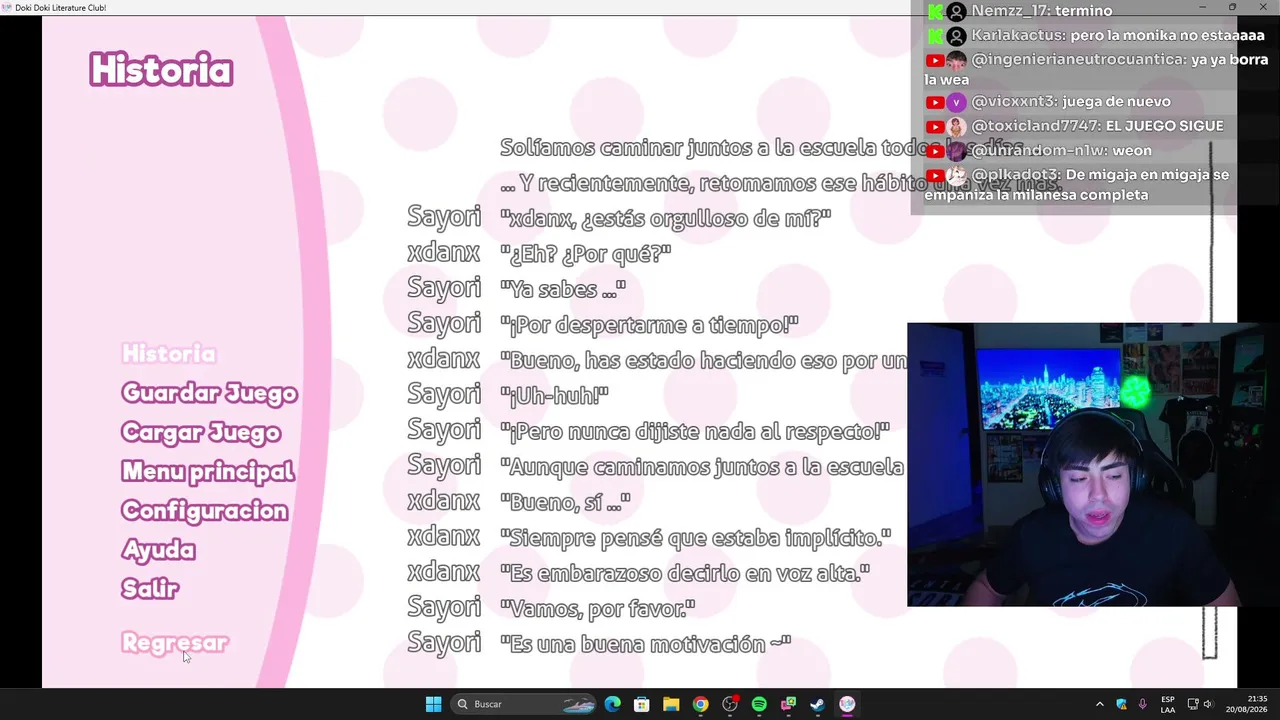Open network settings tray icon
The height and width of the screenshot is (720, 1280).
coord(1193,704)
